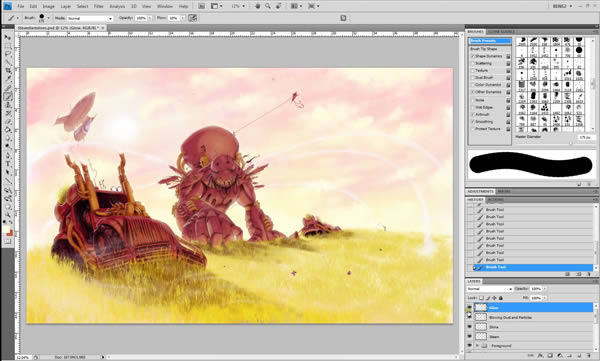Delete current state in History panel

click(x=589, y=274)
